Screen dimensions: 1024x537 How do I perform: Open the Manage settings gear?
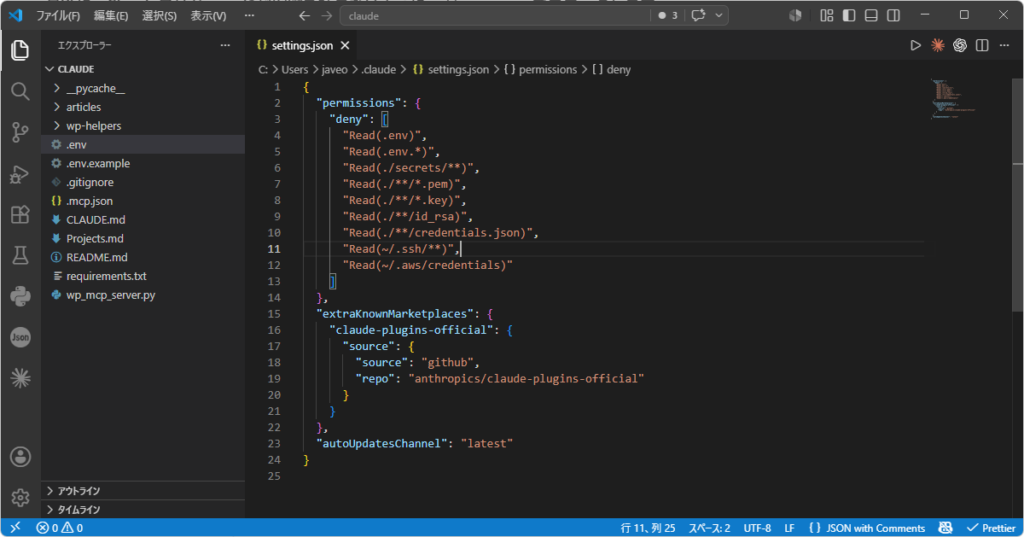[x=20, y=497]
